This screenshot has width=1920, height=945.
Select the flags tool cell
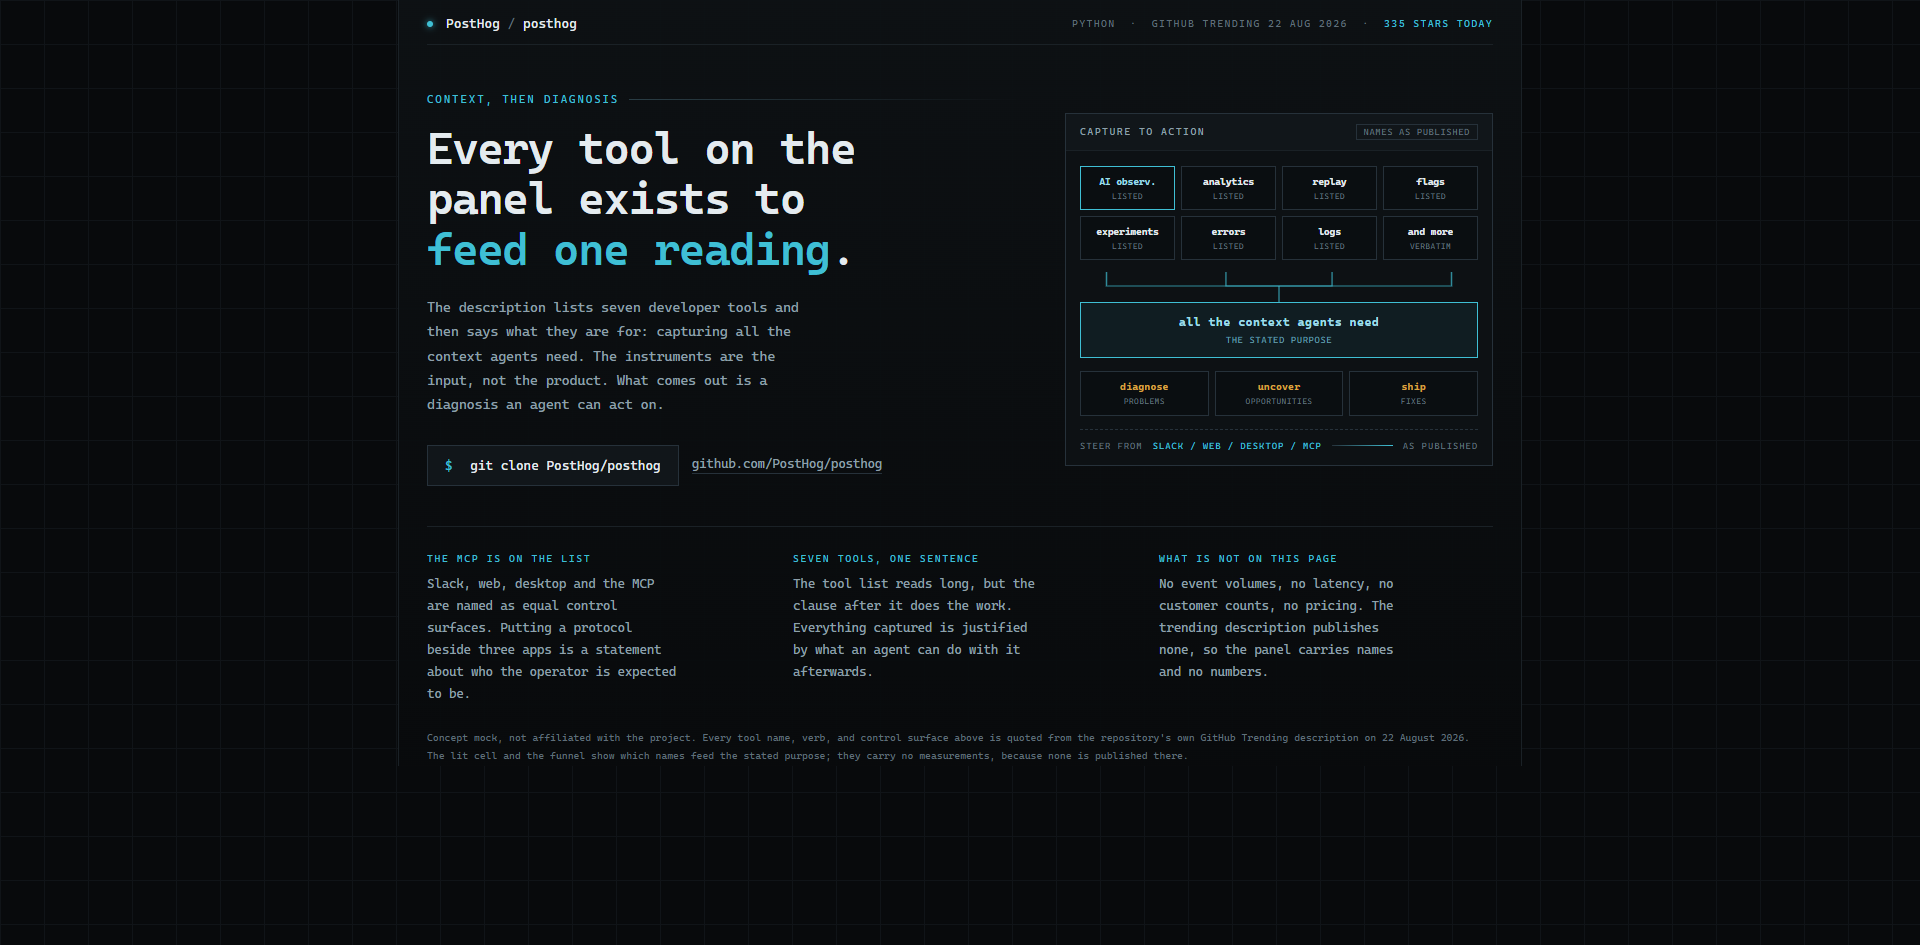coord(1430,188)
